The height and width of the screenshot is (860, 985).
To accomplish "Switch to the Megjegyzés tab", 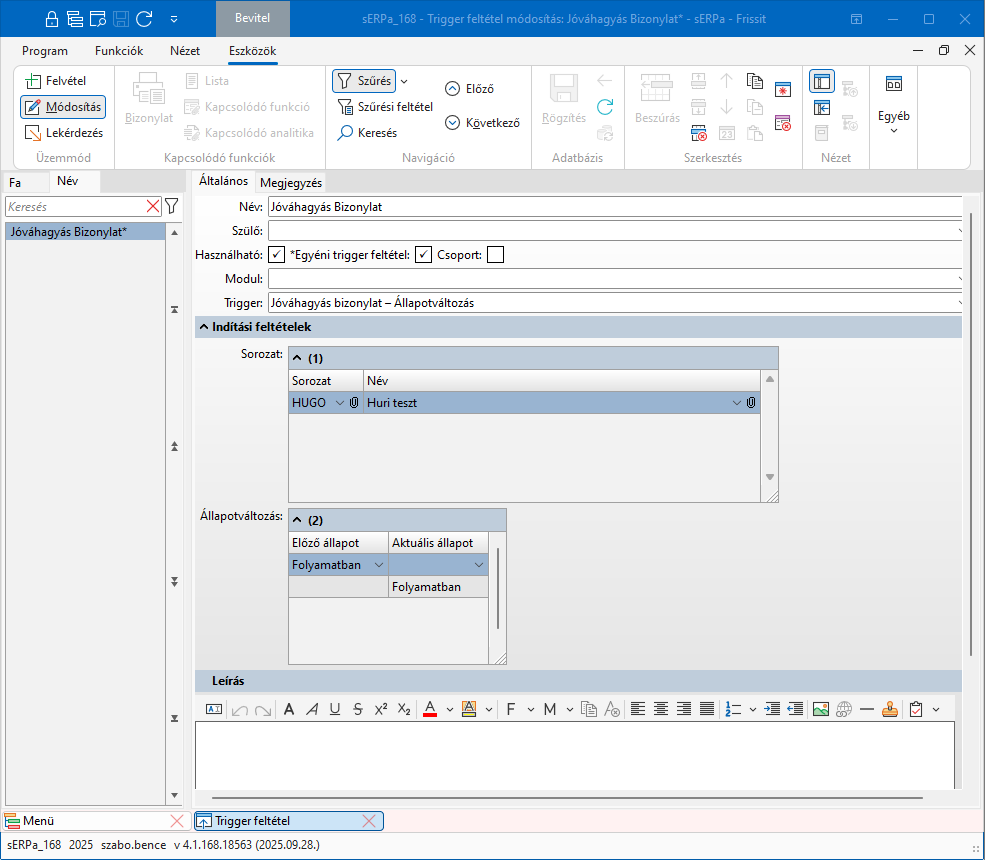I will pyautogui.click(x=290, y=182).
